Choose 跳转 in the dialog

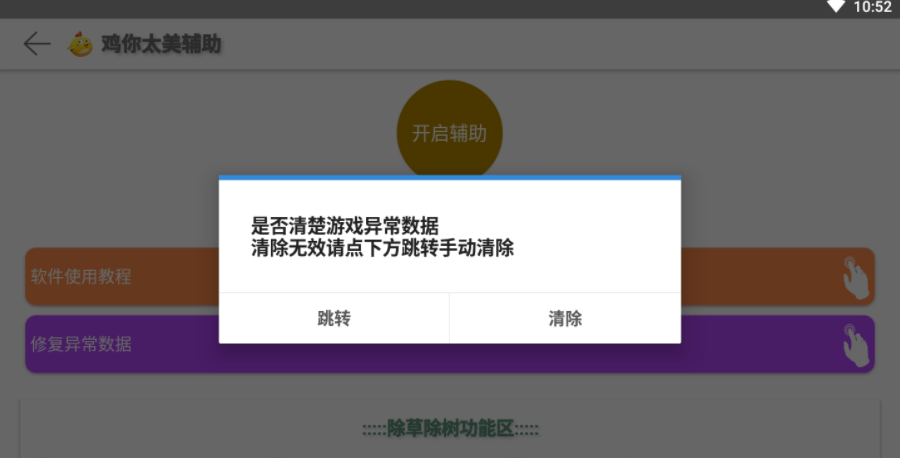tap(334, 319)
